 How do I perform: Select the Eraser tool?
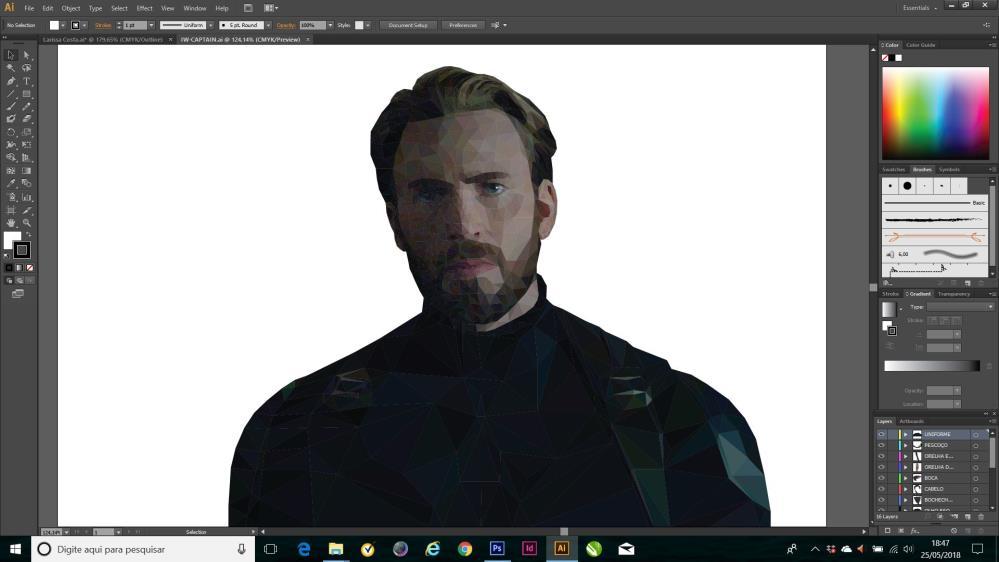coord(27,119)
